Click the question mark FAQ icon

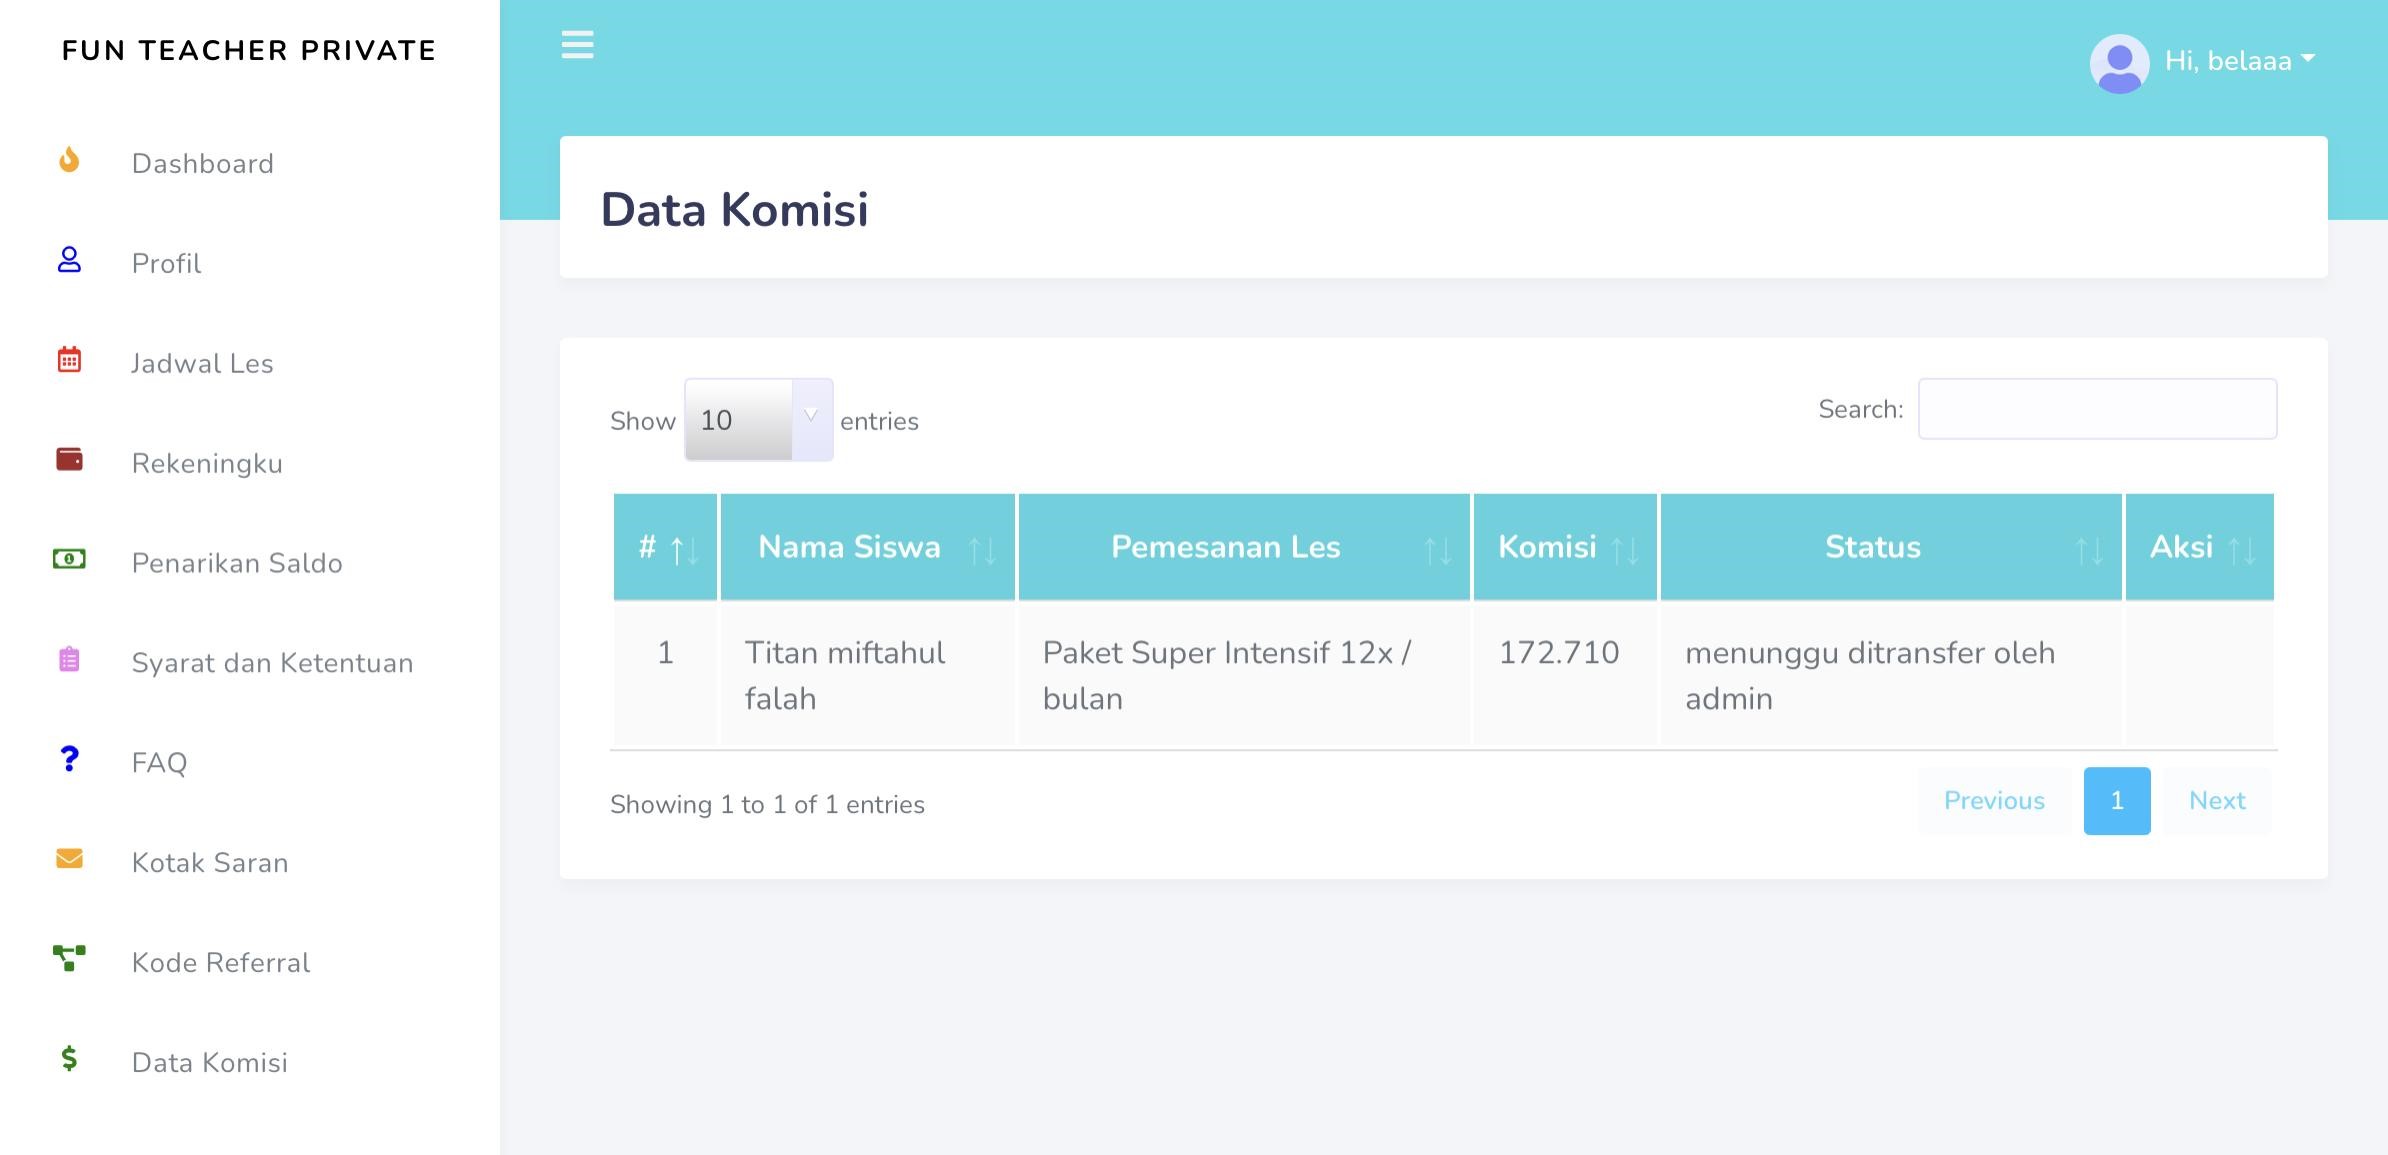tap(69, 759)
